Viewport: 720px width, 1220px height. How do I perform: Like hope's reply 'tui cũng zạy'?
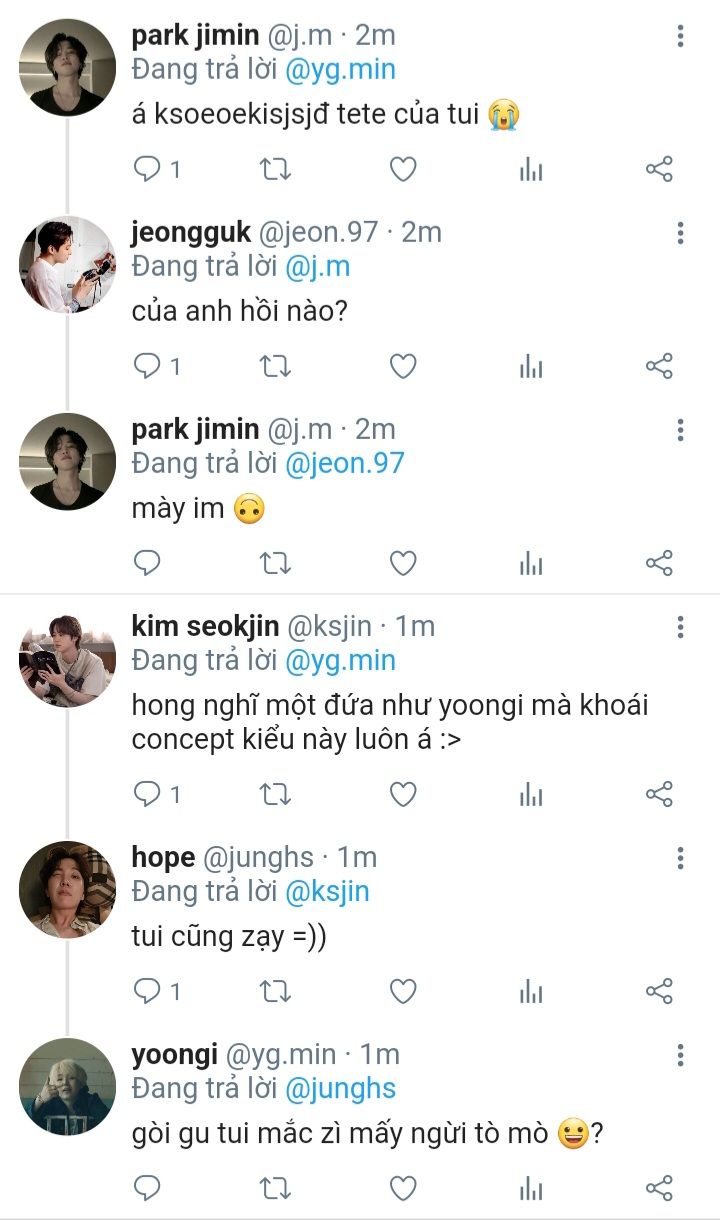coord(402,991)
